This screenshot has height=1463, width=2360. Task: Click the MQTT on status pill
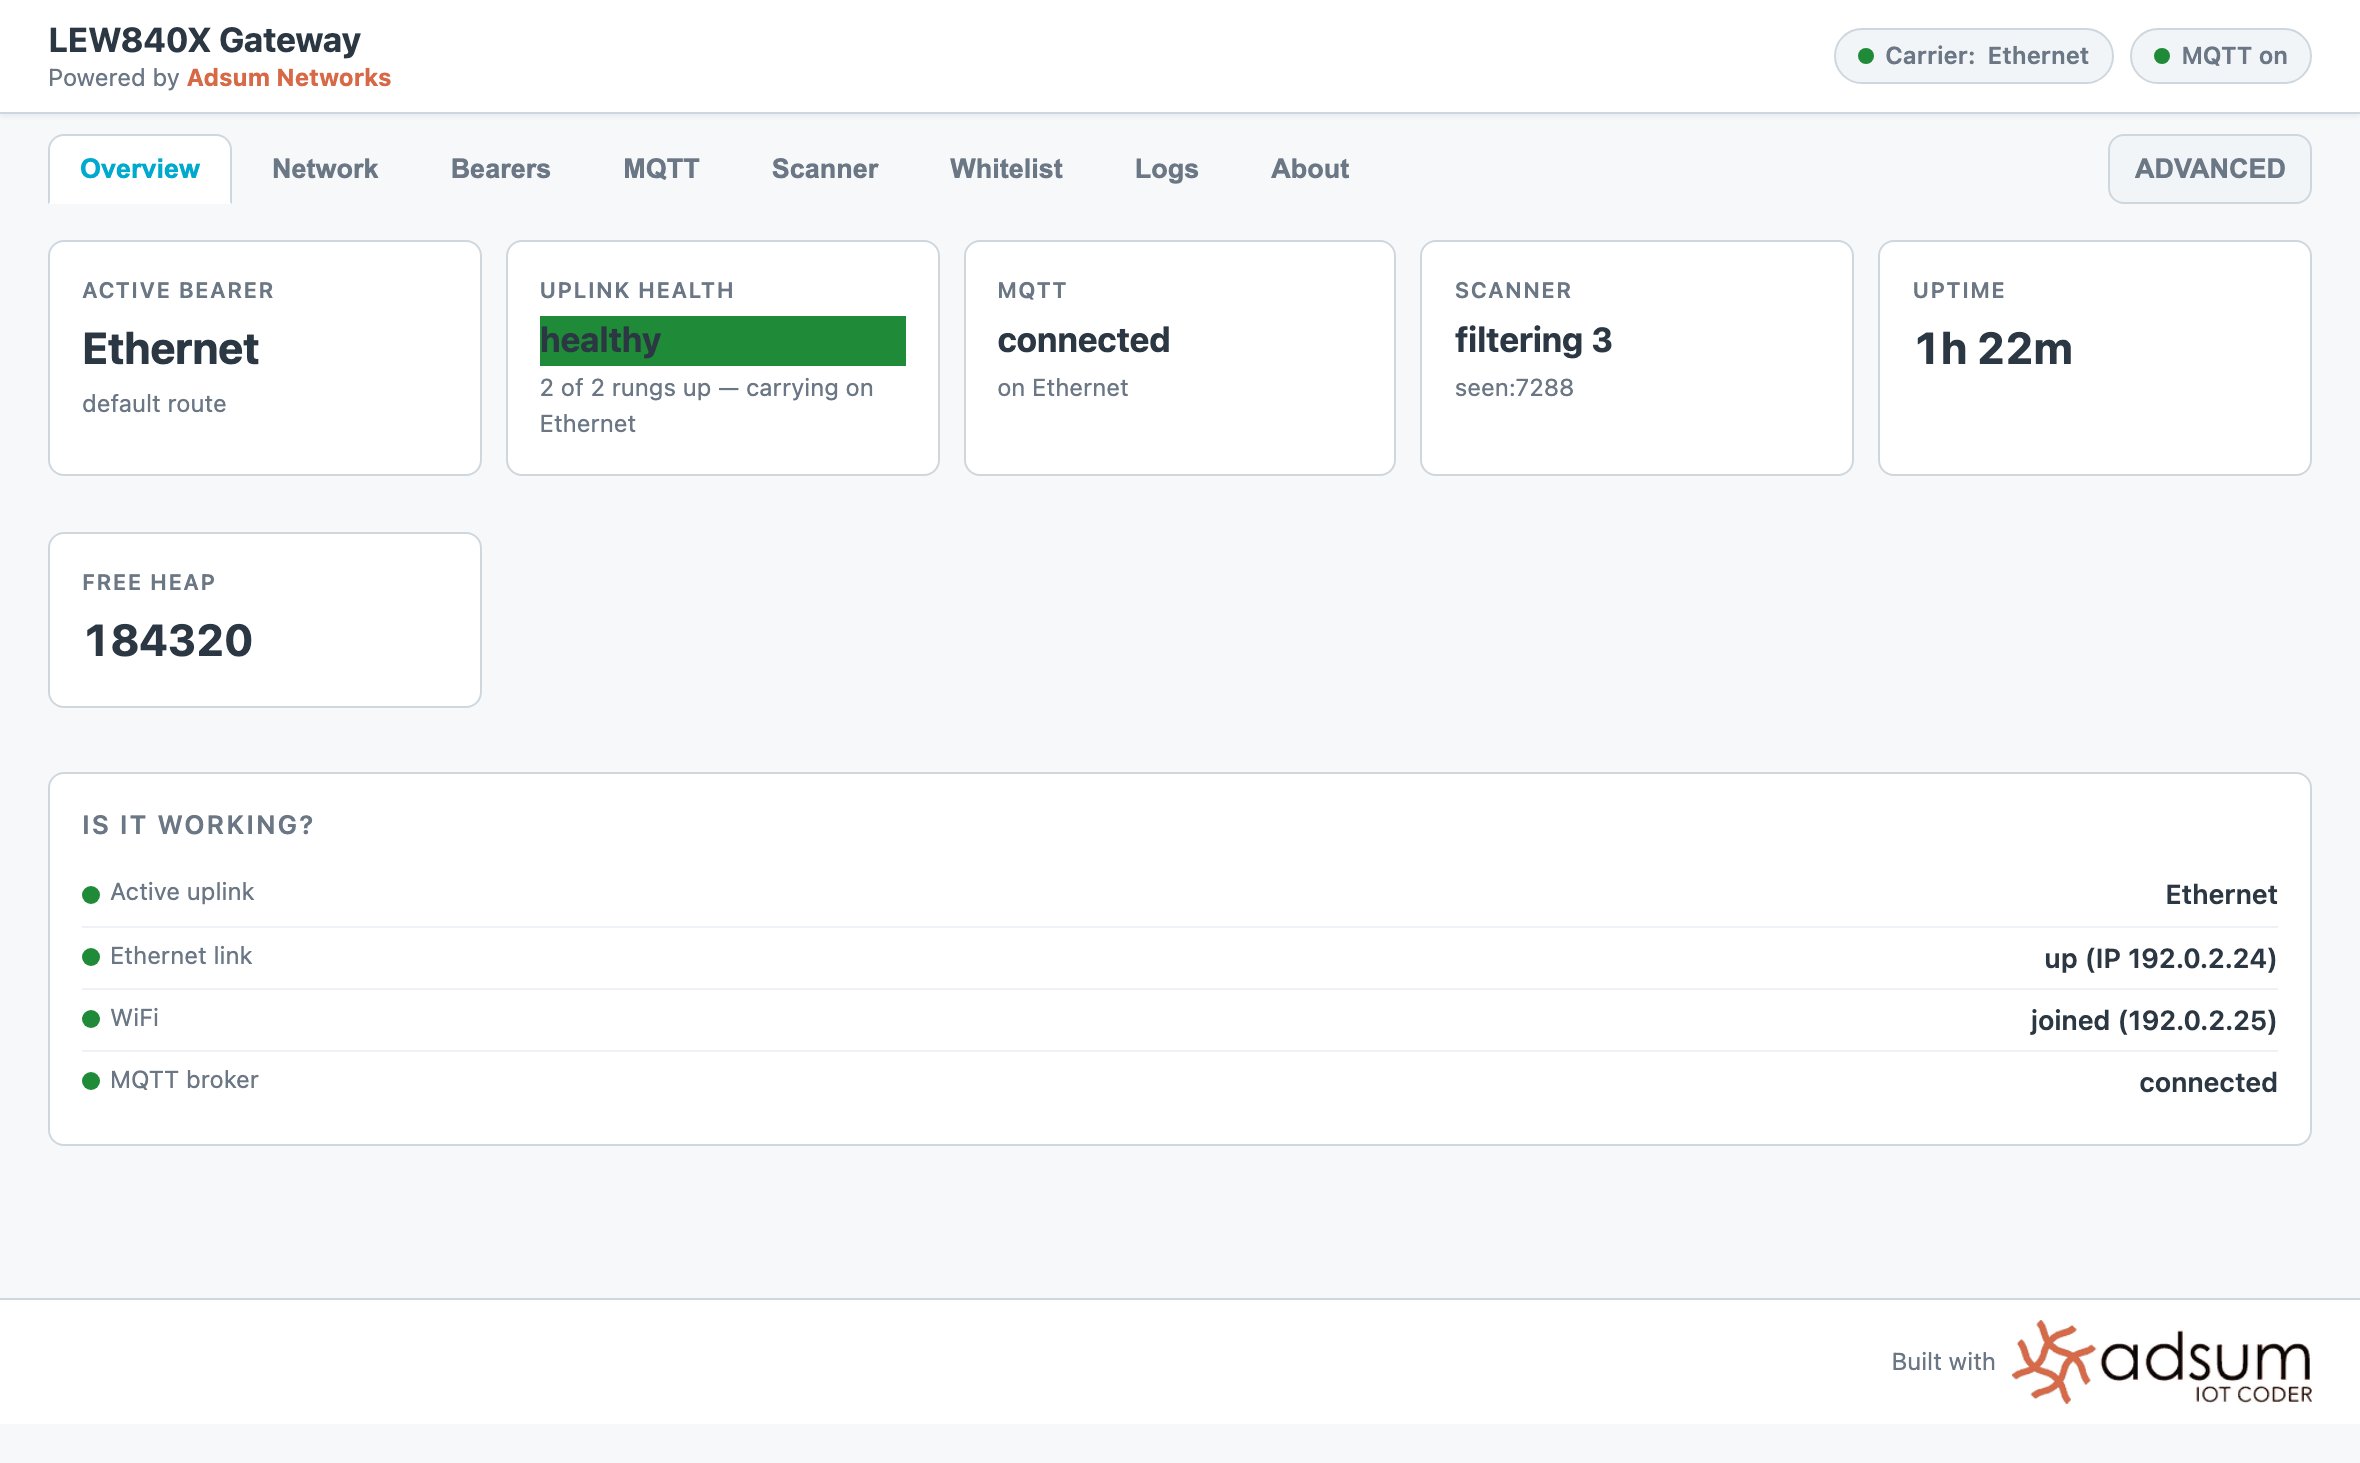[2220, 56]
